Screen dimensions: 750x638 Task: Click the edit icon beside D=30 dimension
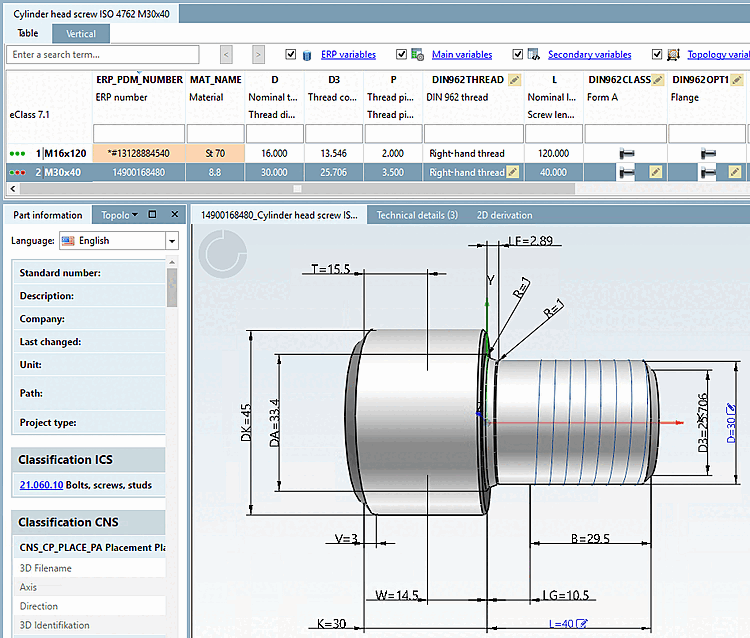(730, 407)
